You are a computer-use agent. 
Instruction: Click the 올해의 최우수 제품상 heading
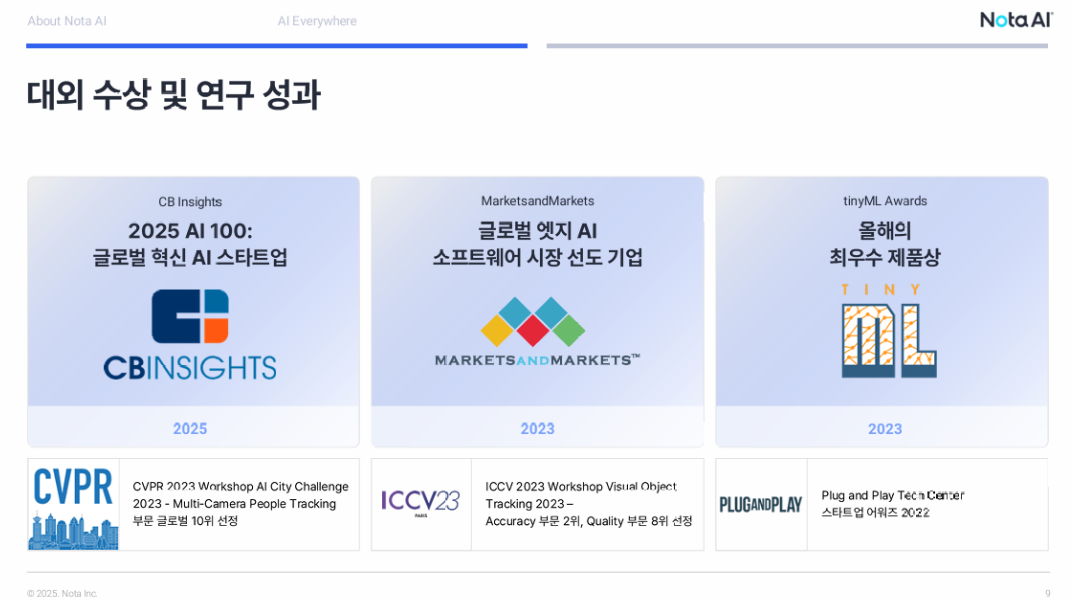pos(885,244)
